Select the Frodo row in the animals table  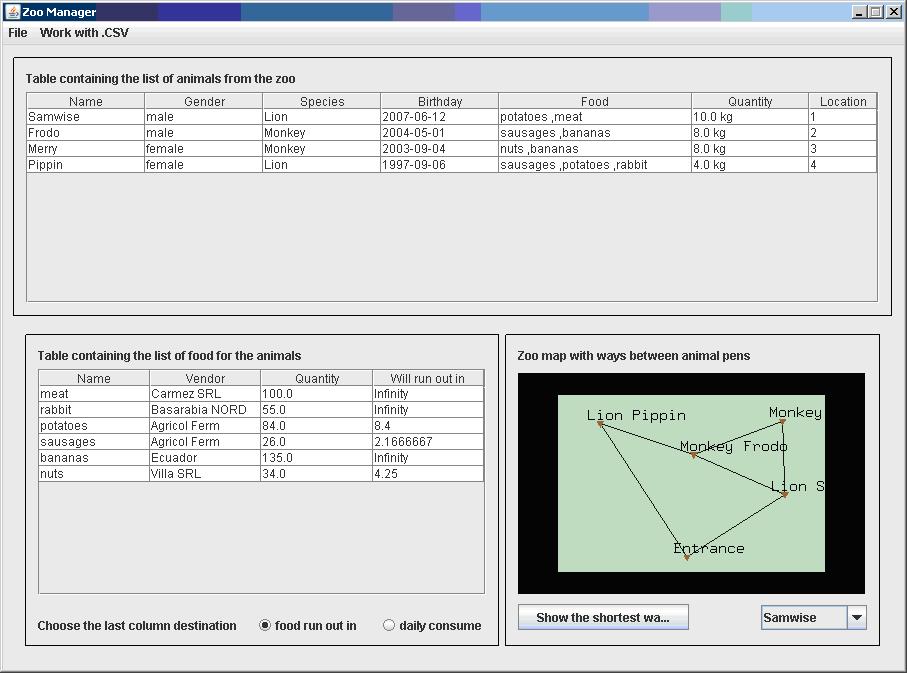point(200,132)
